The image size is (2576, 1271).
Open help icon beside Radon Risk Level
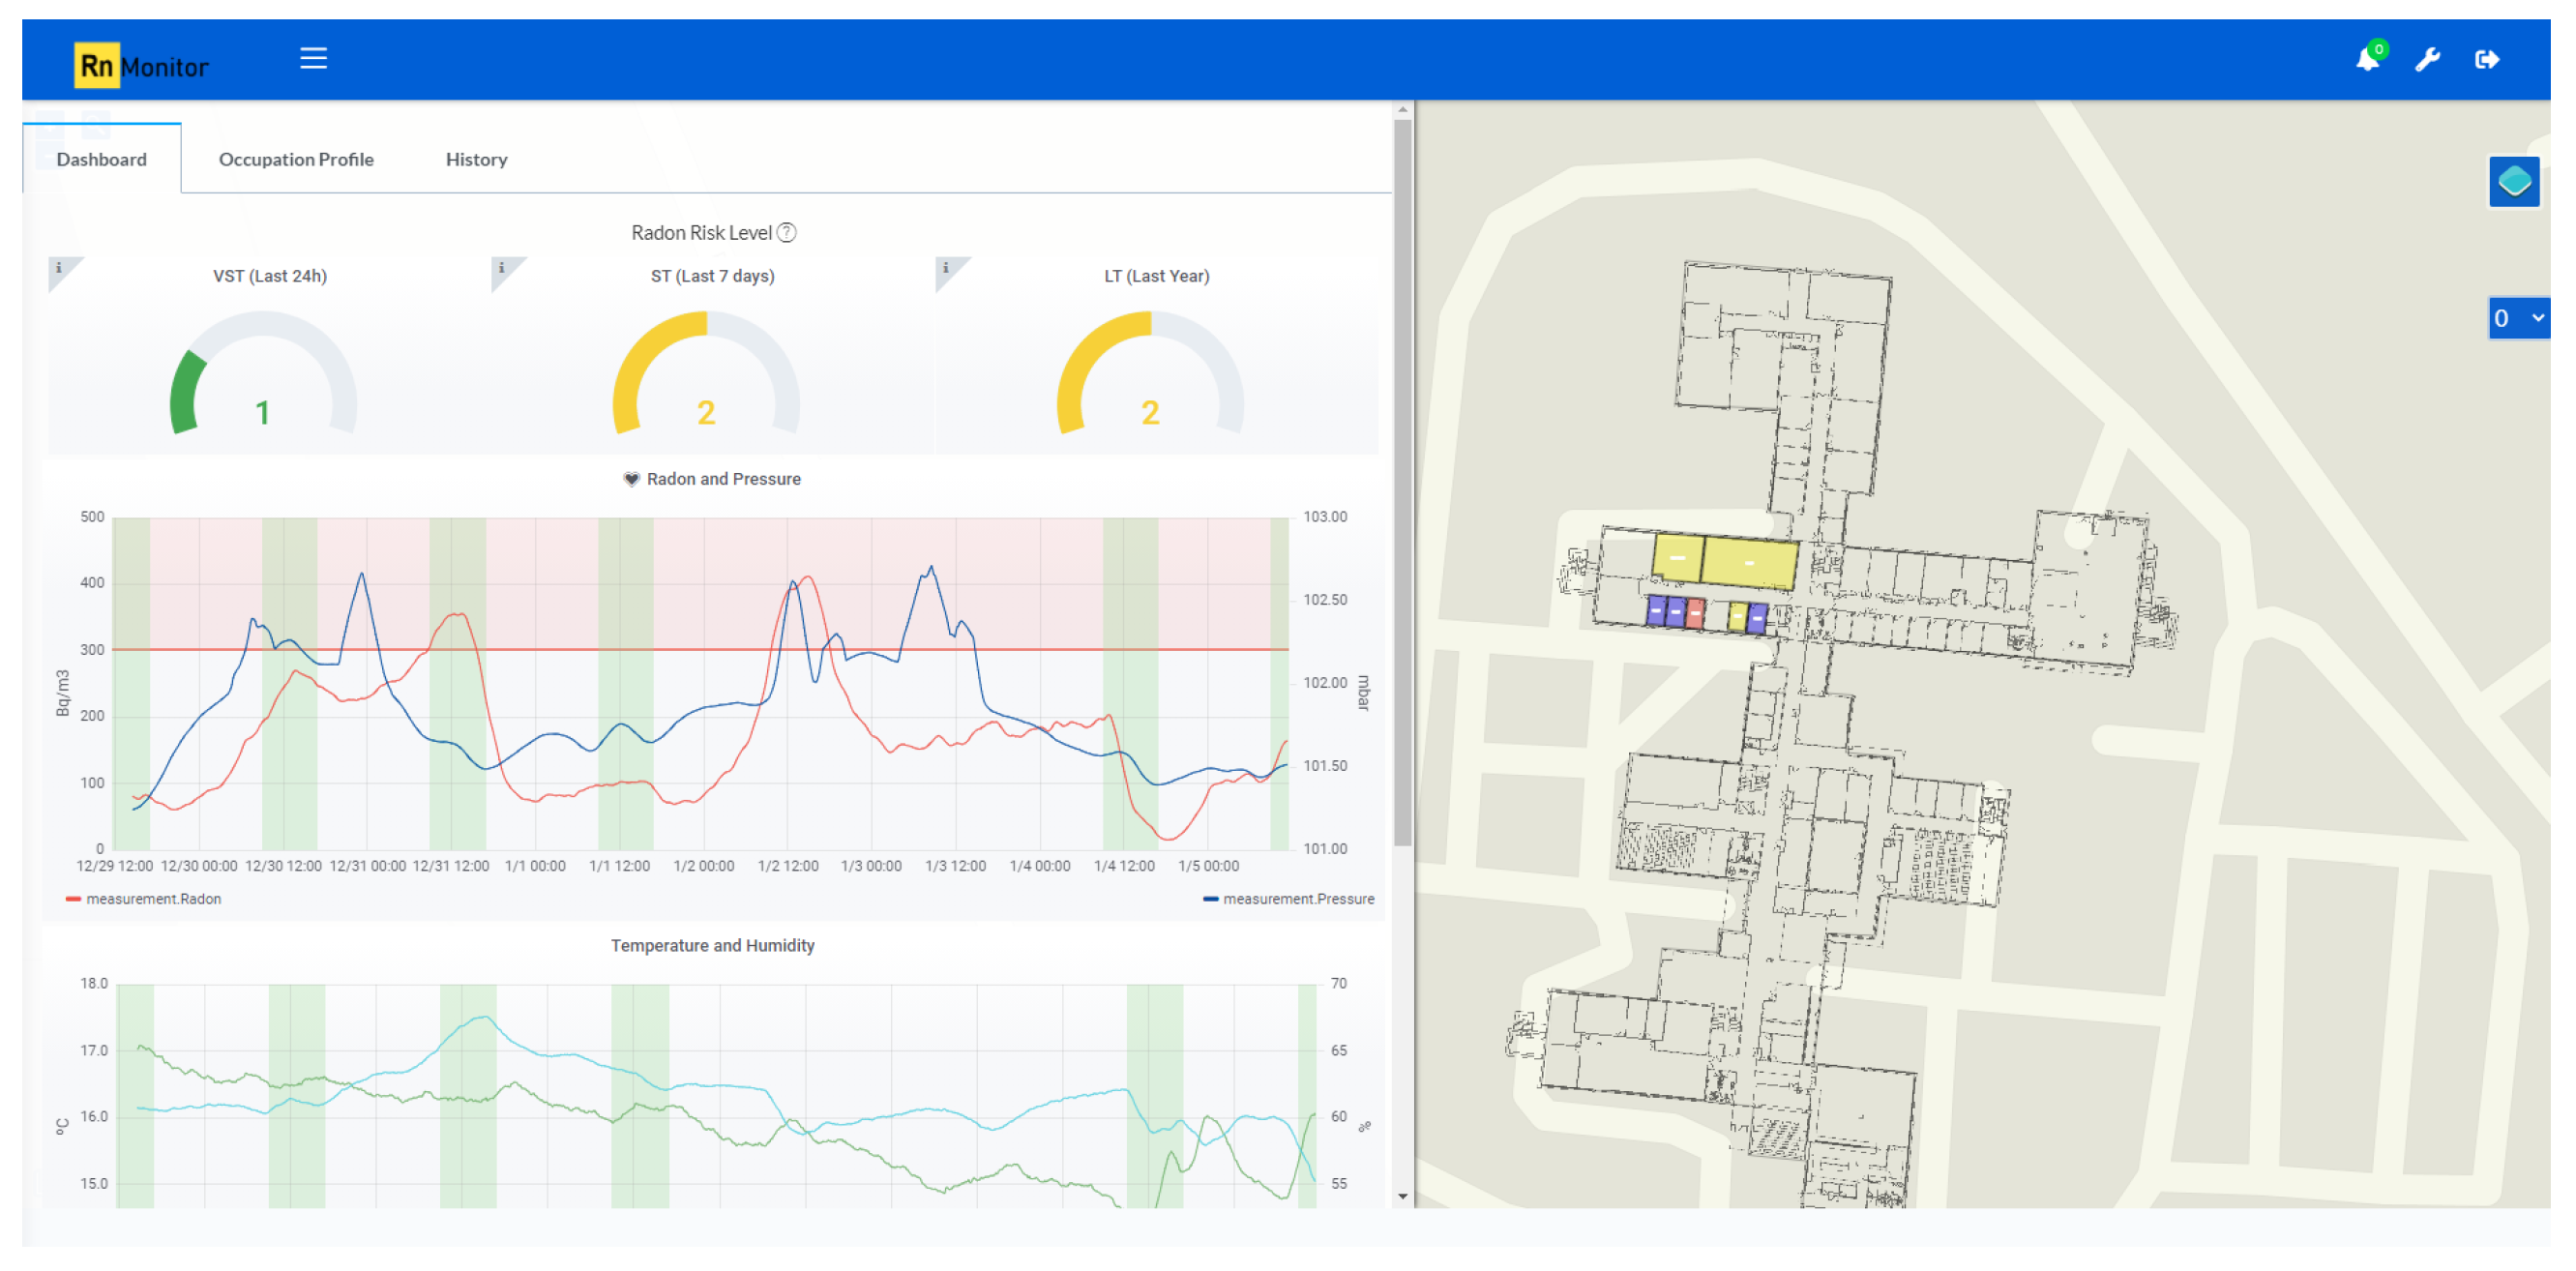pos(787,233)
